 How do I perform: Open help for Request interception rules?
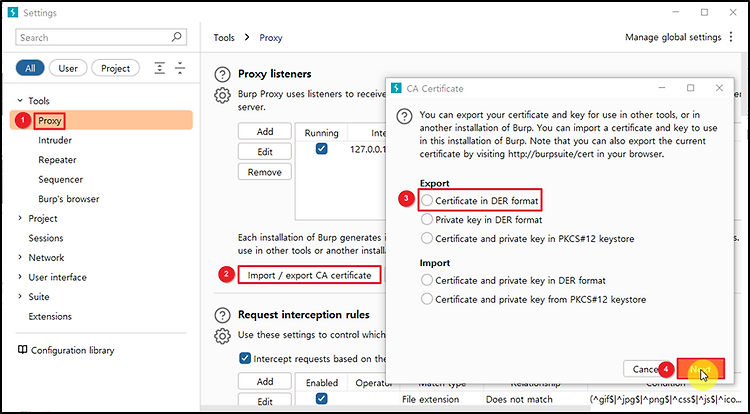(x=222, y=316)
